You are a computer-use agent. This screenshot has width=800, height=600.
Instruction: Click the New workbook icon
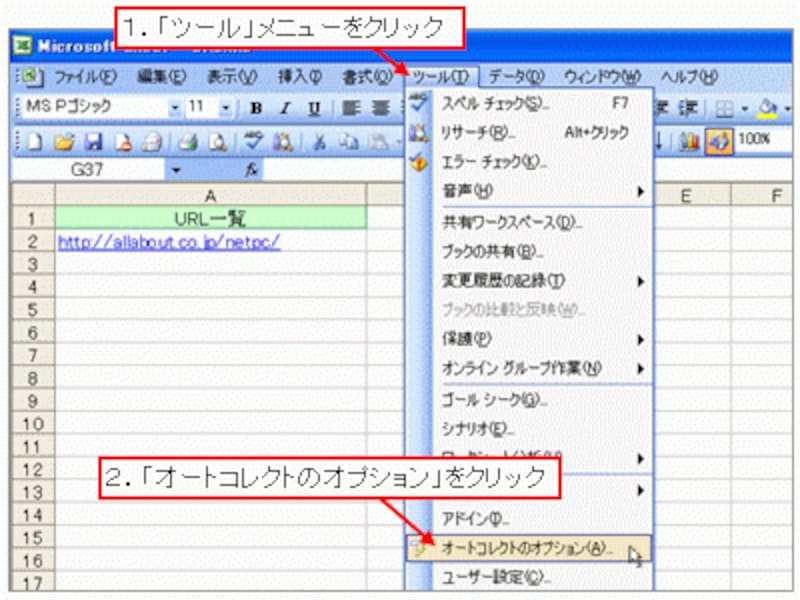(35, 142)
